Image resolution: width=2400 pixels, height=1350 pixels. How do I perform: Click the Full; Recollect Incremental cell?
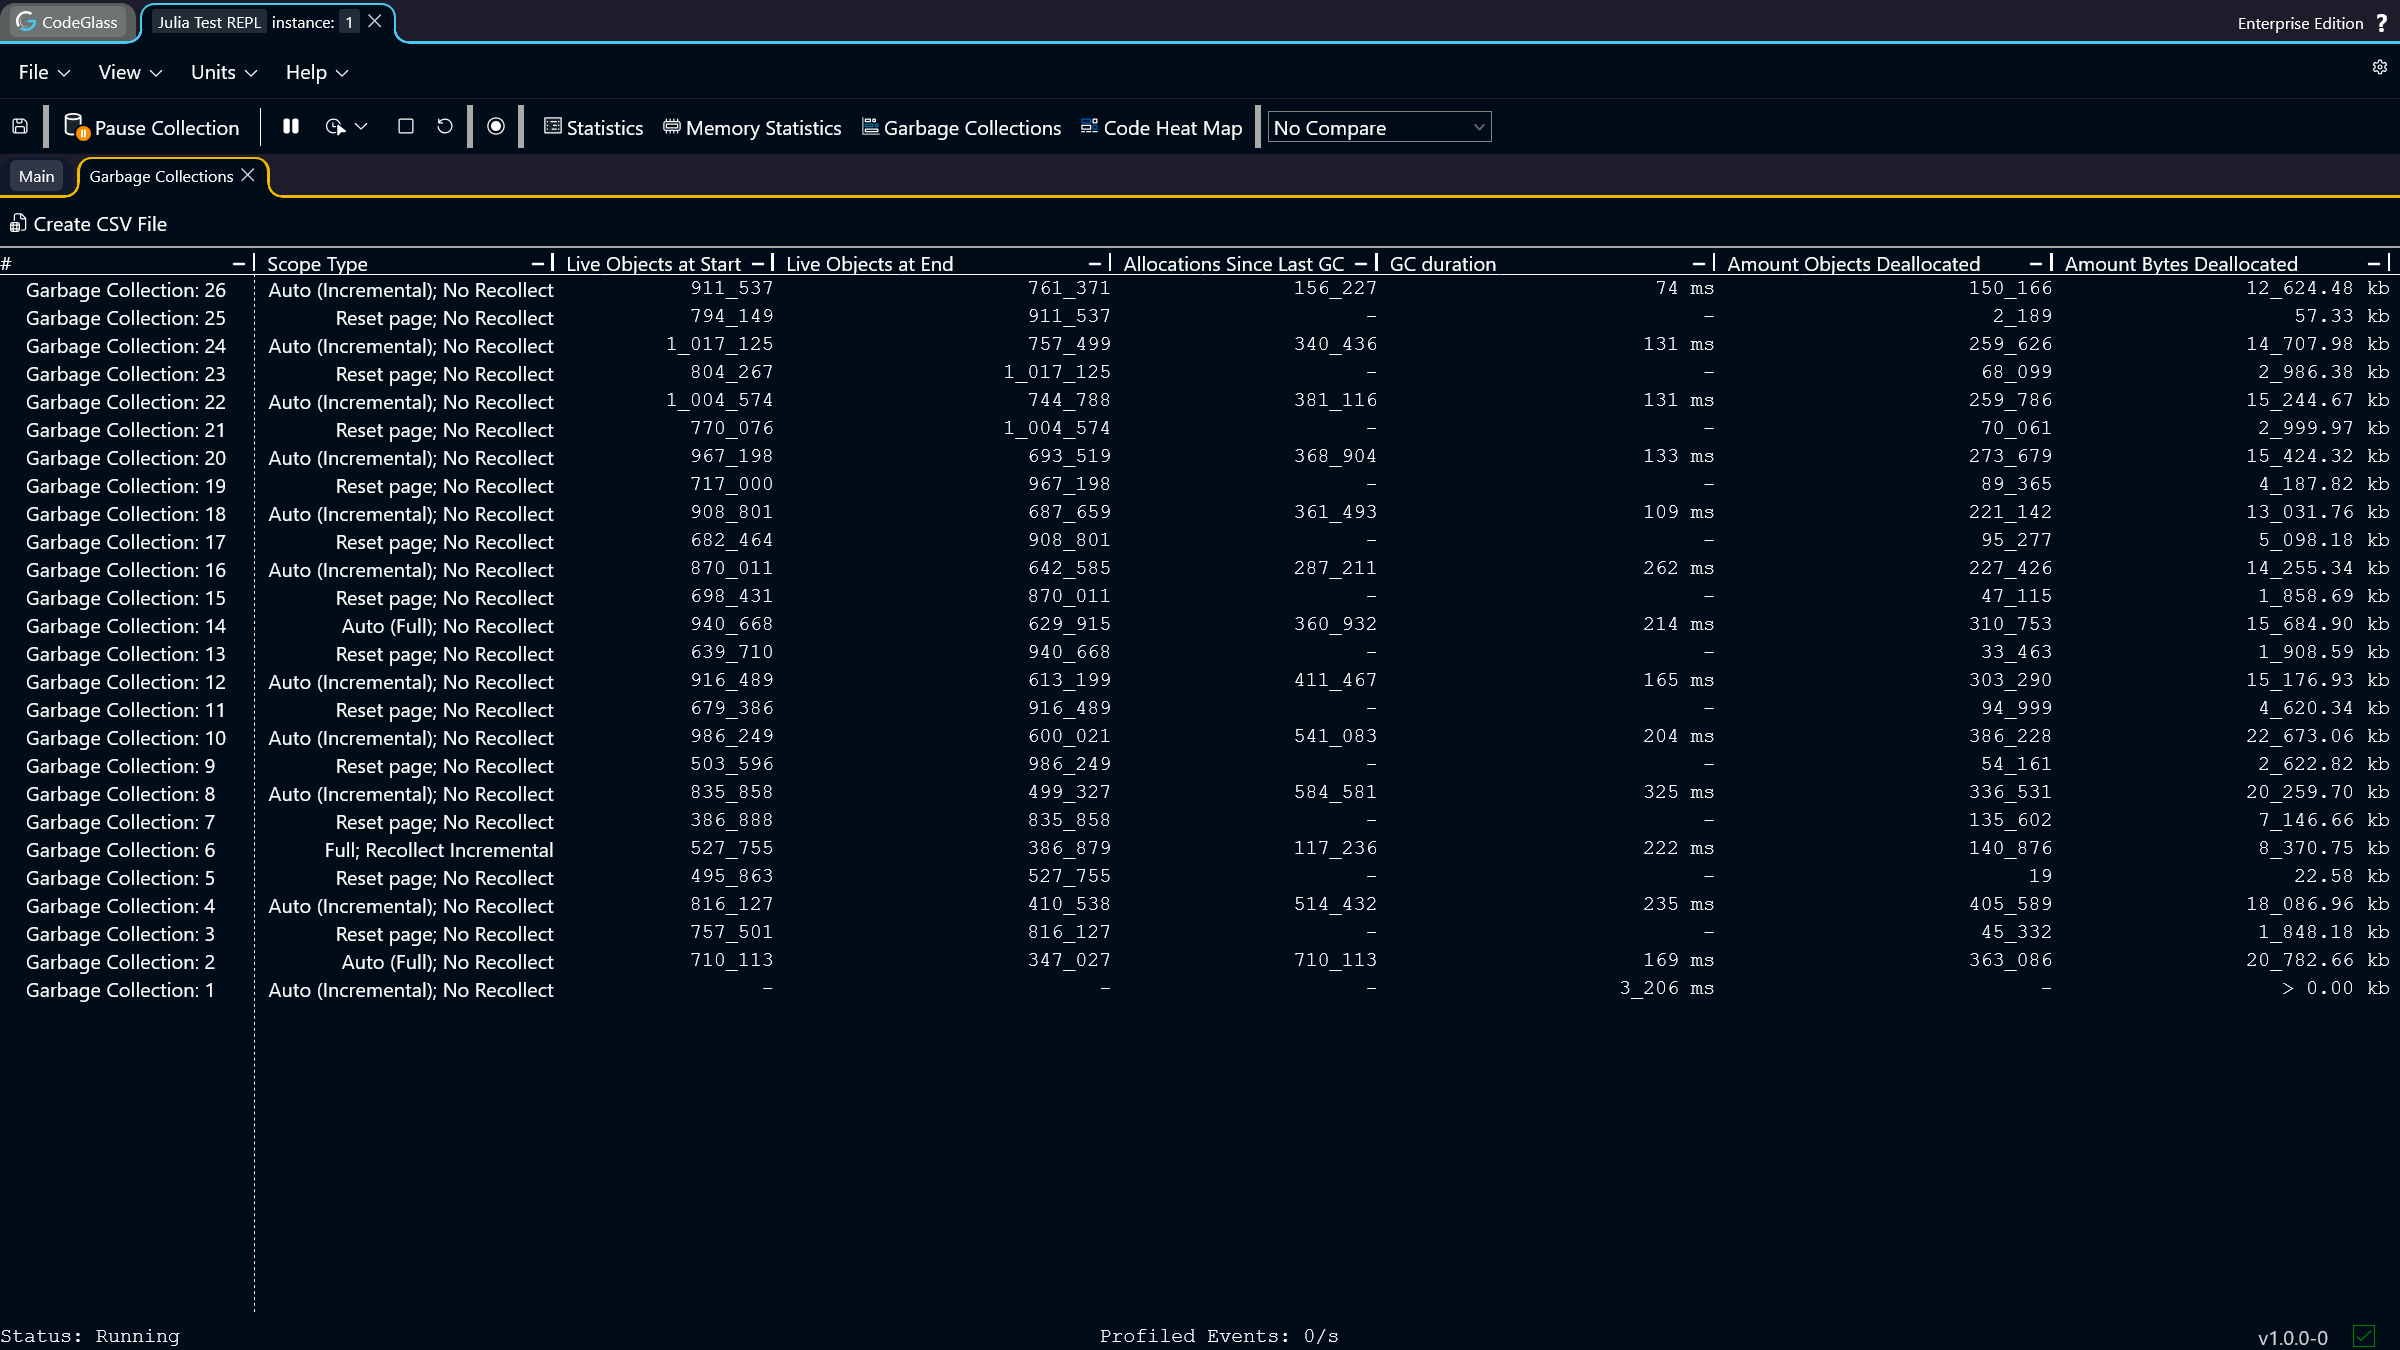point(439,850)
